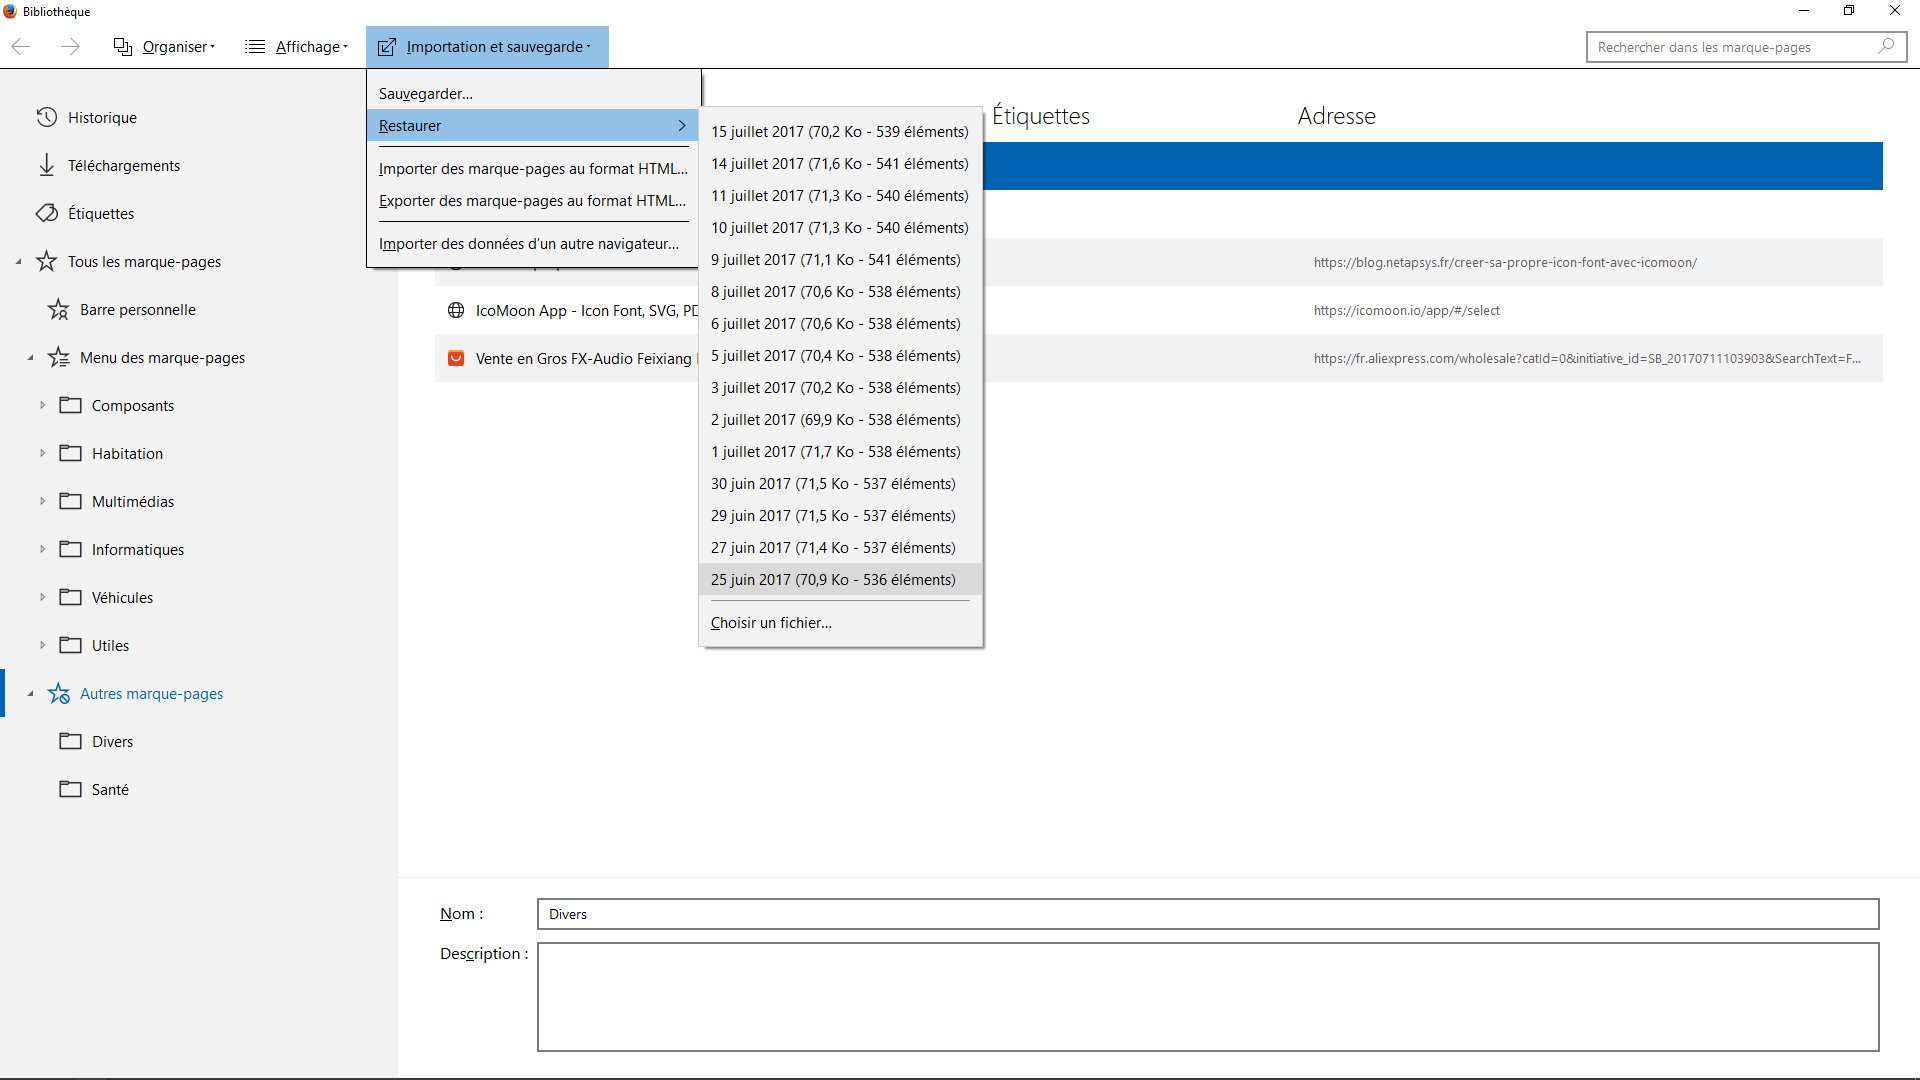Select Importer des marque-pages au format HTML
Image resolution: width=1920 pixels, height=1080 pixels.
point(533,168)
